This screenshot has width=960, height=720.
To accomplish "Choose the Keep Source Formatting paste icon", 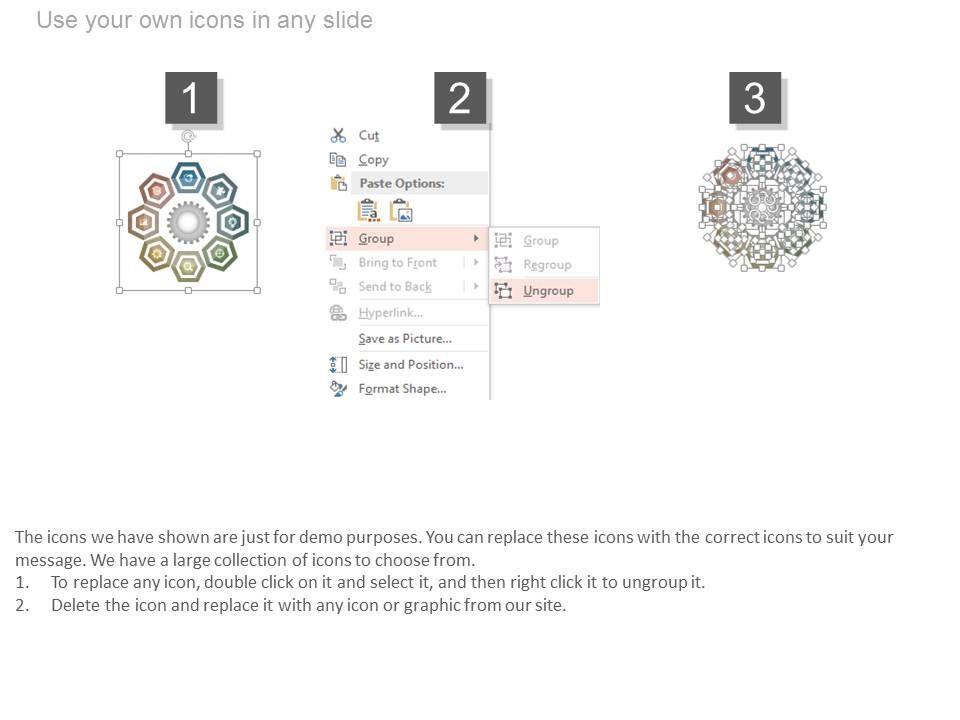I will point(368,211).
